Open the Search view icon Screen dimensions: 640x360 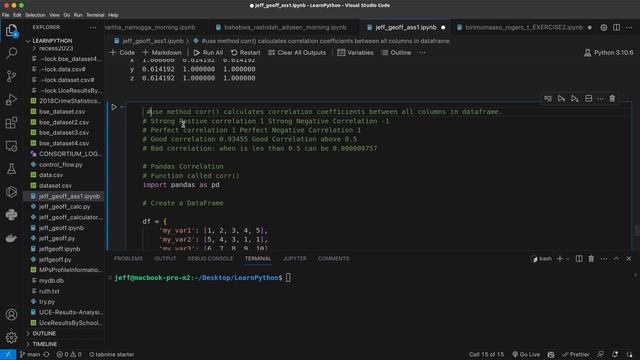tap(11, 53)
